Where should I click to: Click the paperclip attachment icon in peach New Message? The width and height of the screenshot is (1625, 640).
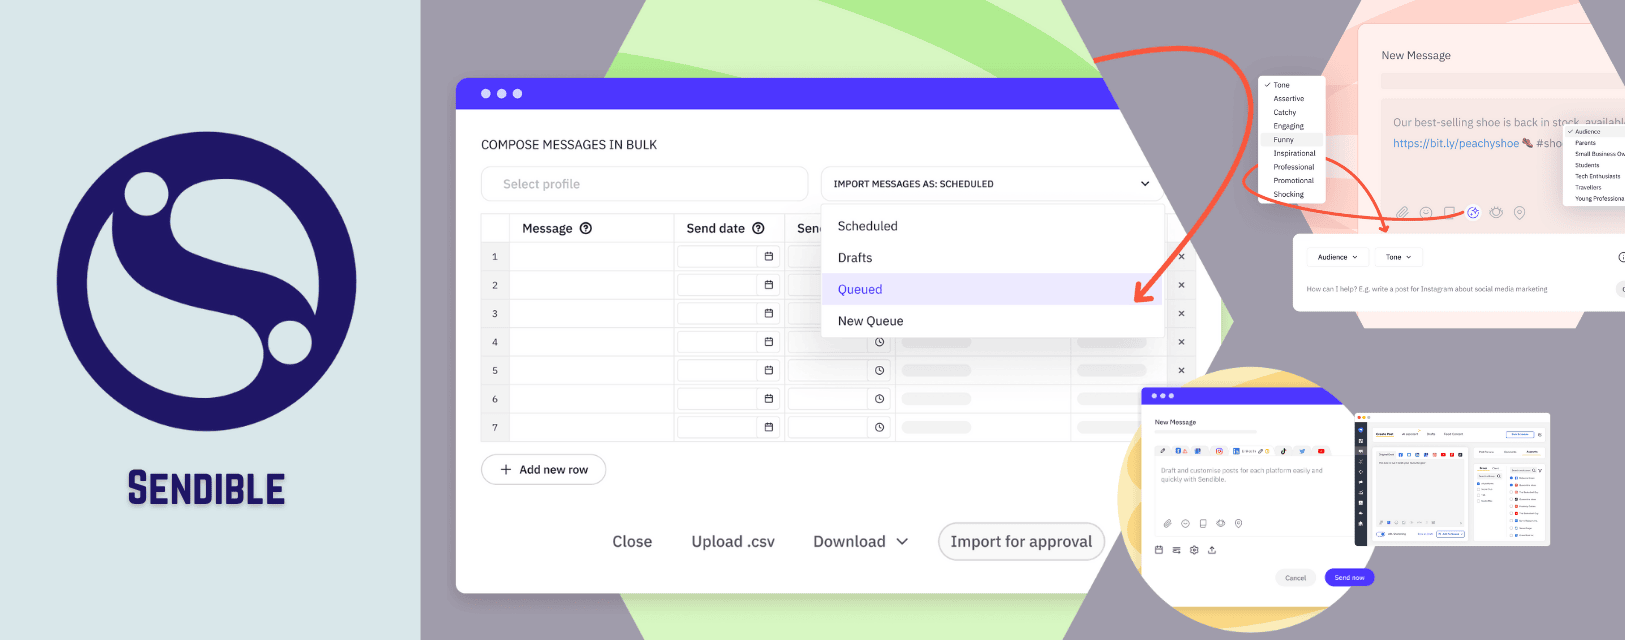[1402, 212]
